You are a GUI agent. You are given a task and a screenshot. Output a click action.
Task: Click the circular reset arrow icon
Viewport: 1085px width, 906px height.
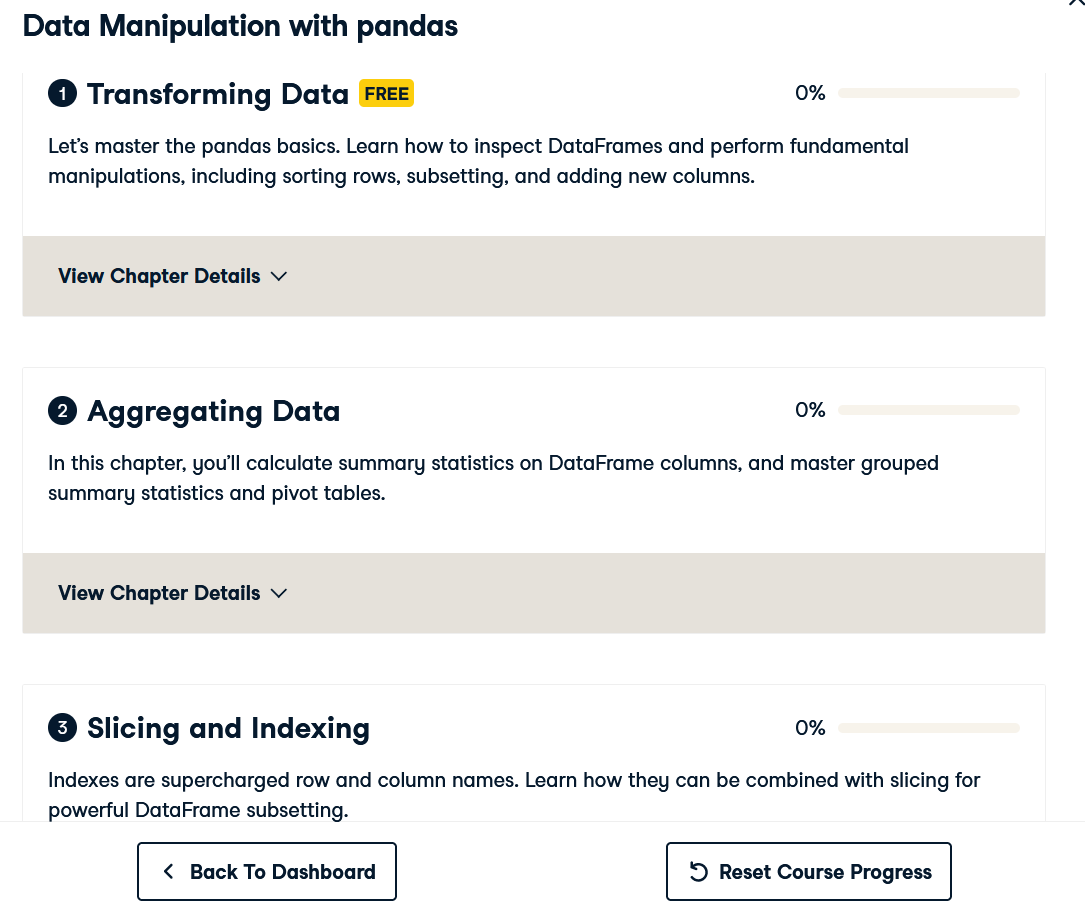click(699, 872)
